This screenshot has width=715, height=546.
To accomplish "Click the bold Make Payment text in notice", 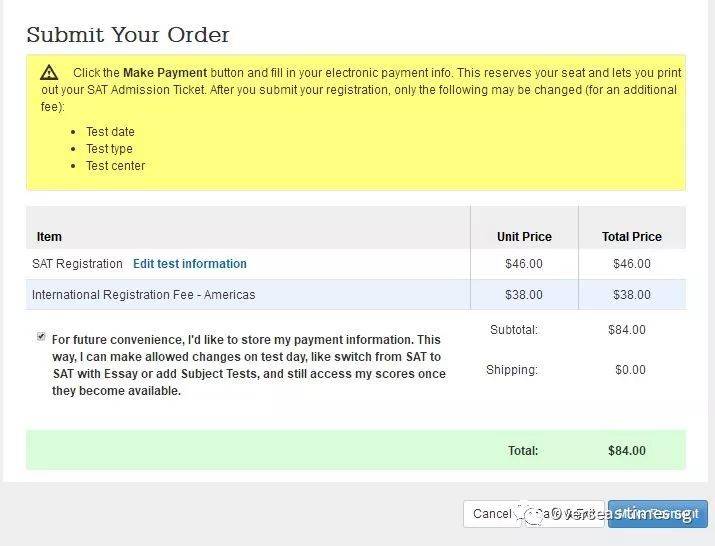I will point(165,73).
